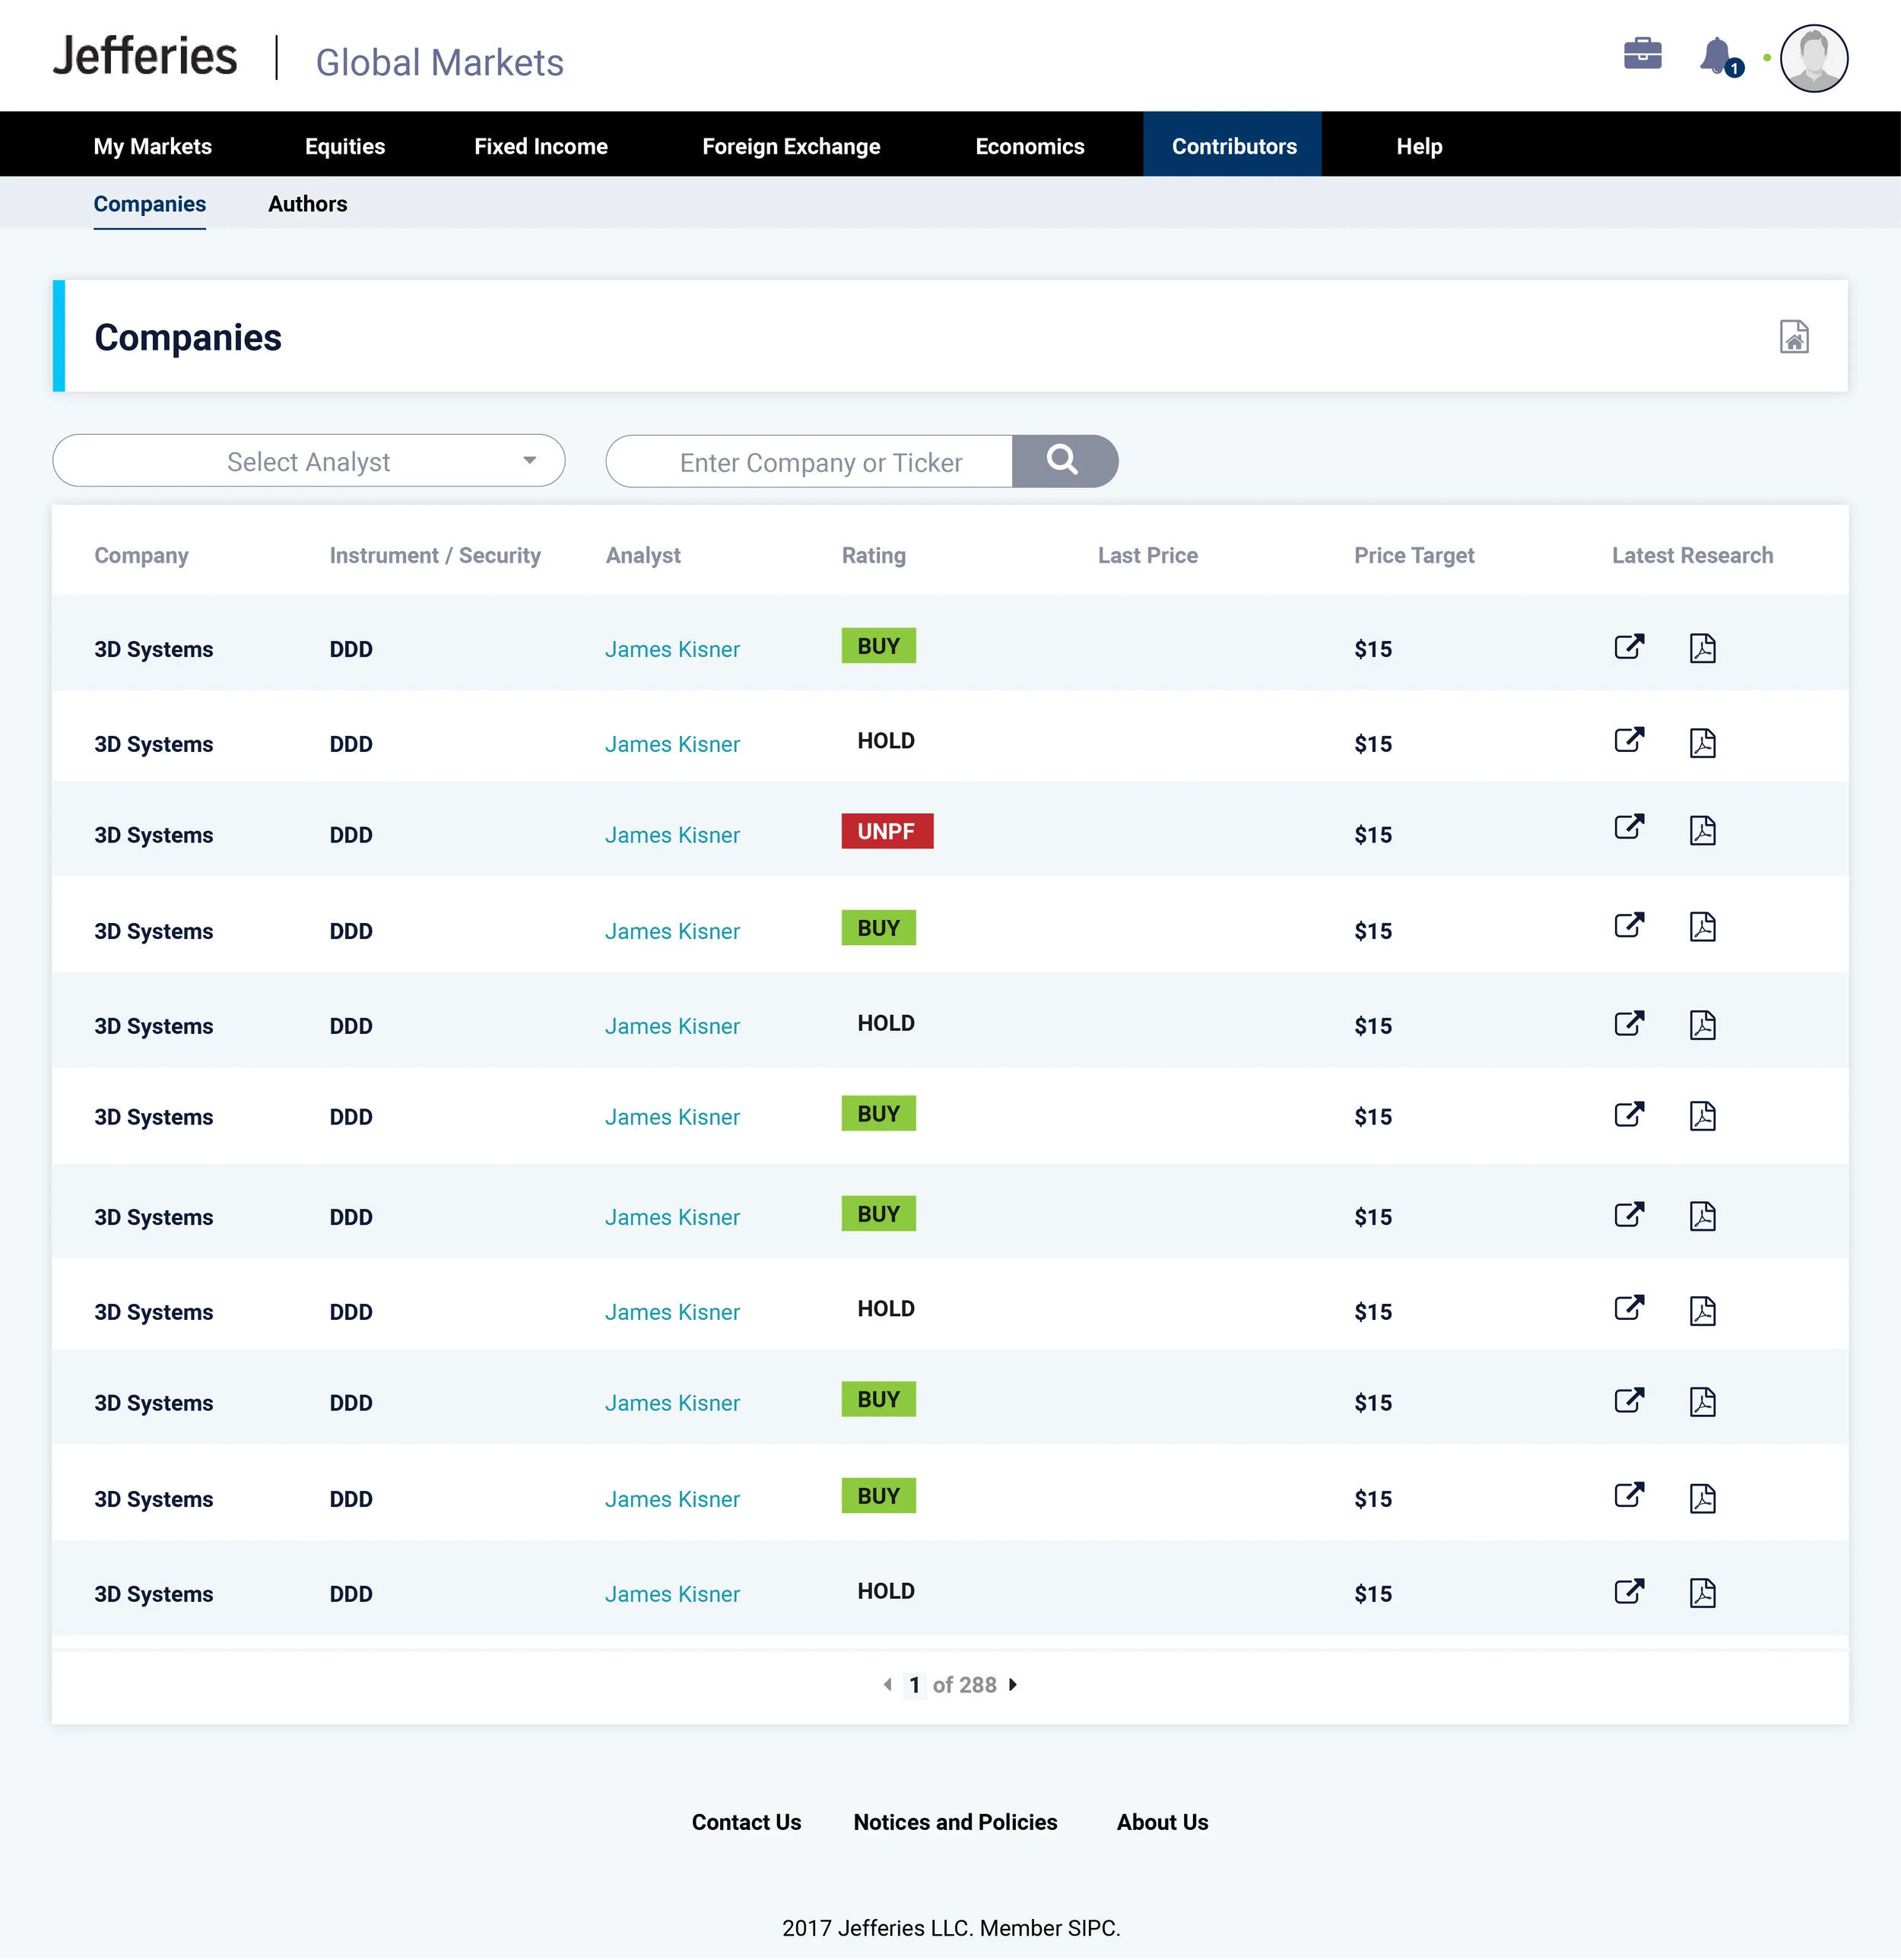
Task: Click the home document icon in the Companies header
Action: tap(1794, 337)
